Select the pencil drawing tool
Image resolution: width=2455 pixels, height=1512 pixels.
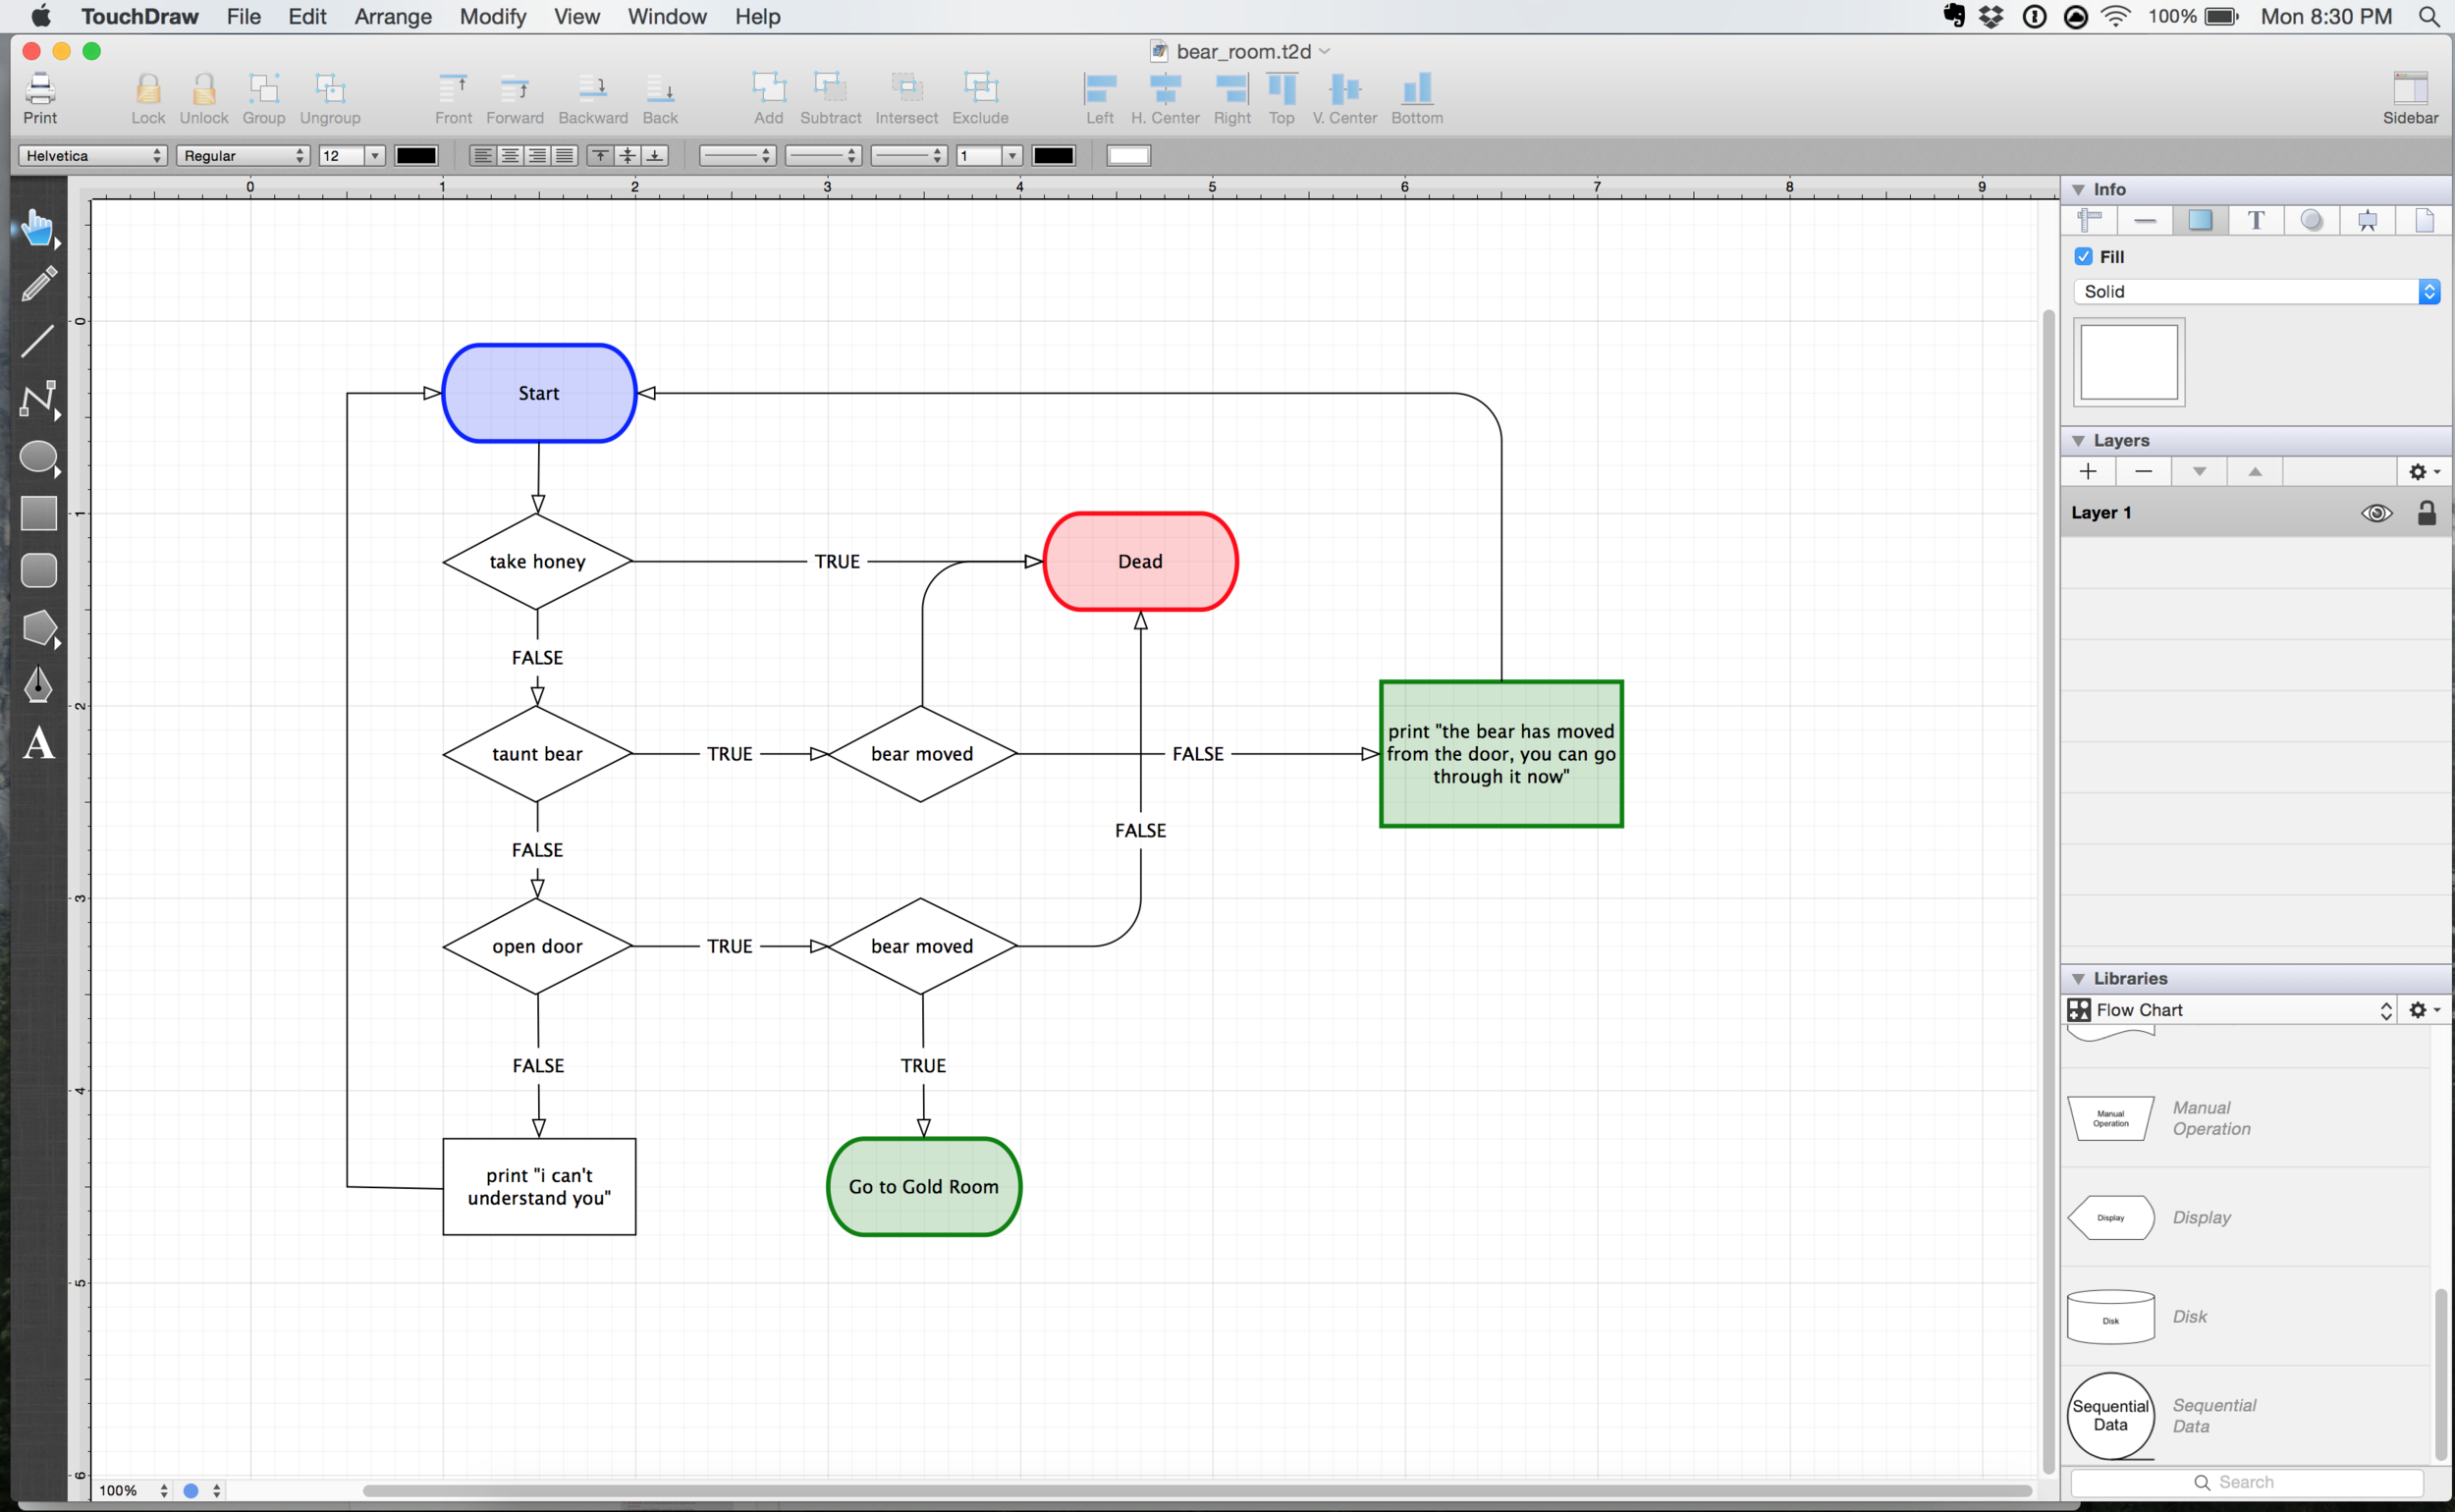pyautogui.click(x=38, y=285)
